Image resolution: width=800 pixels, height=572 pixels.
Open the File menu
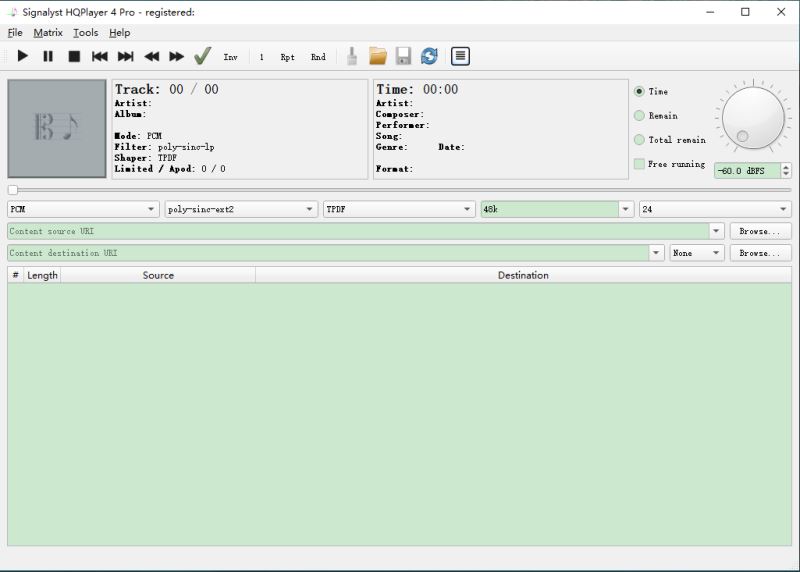15,33
